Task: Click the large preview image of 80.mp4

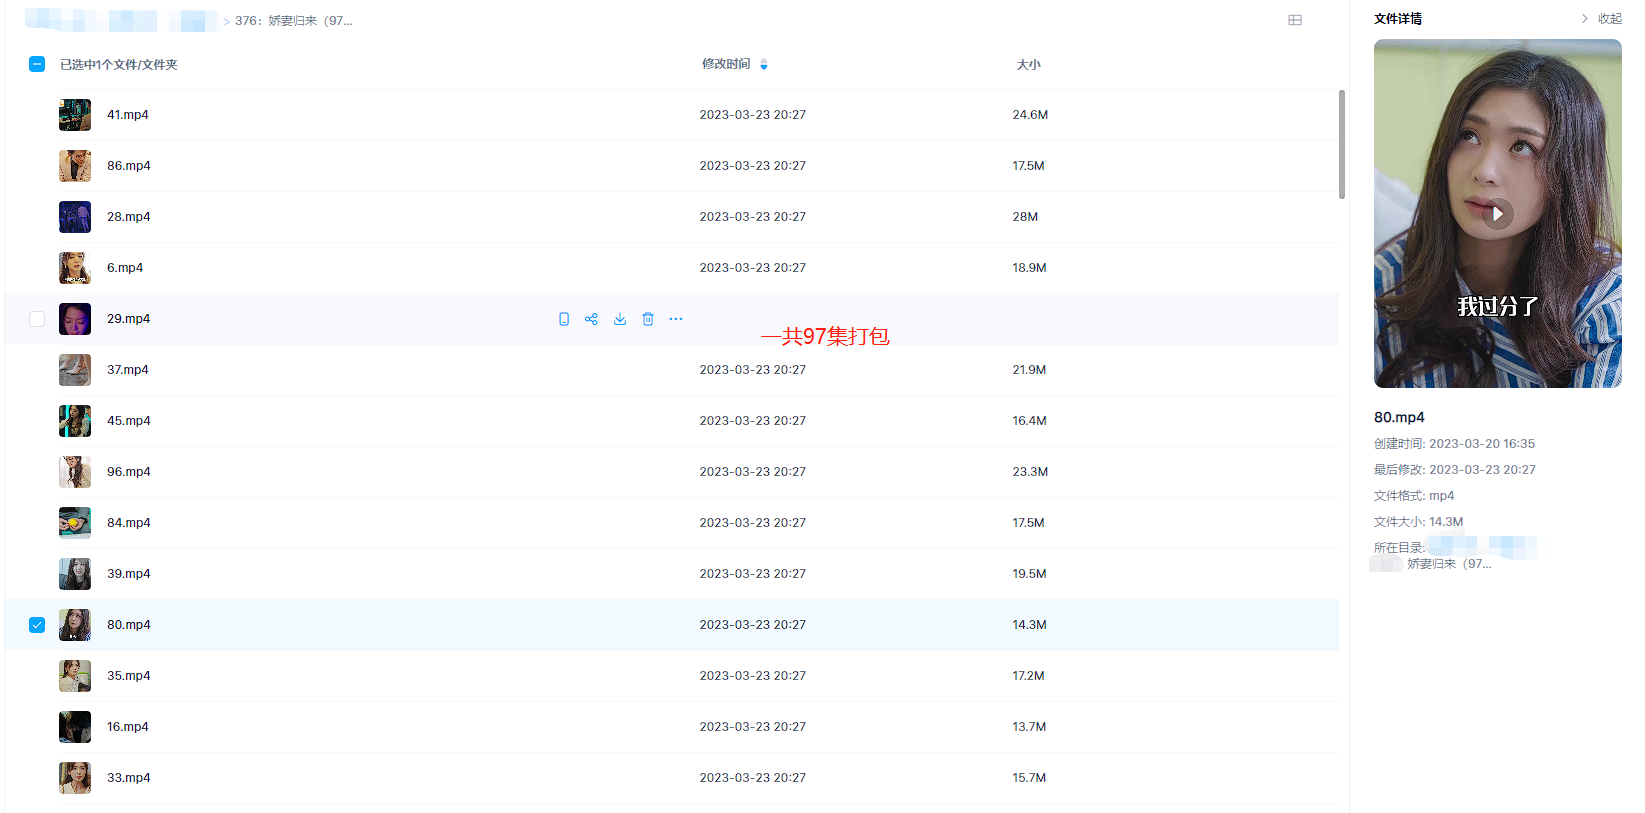Action: tap(1497, 213)
